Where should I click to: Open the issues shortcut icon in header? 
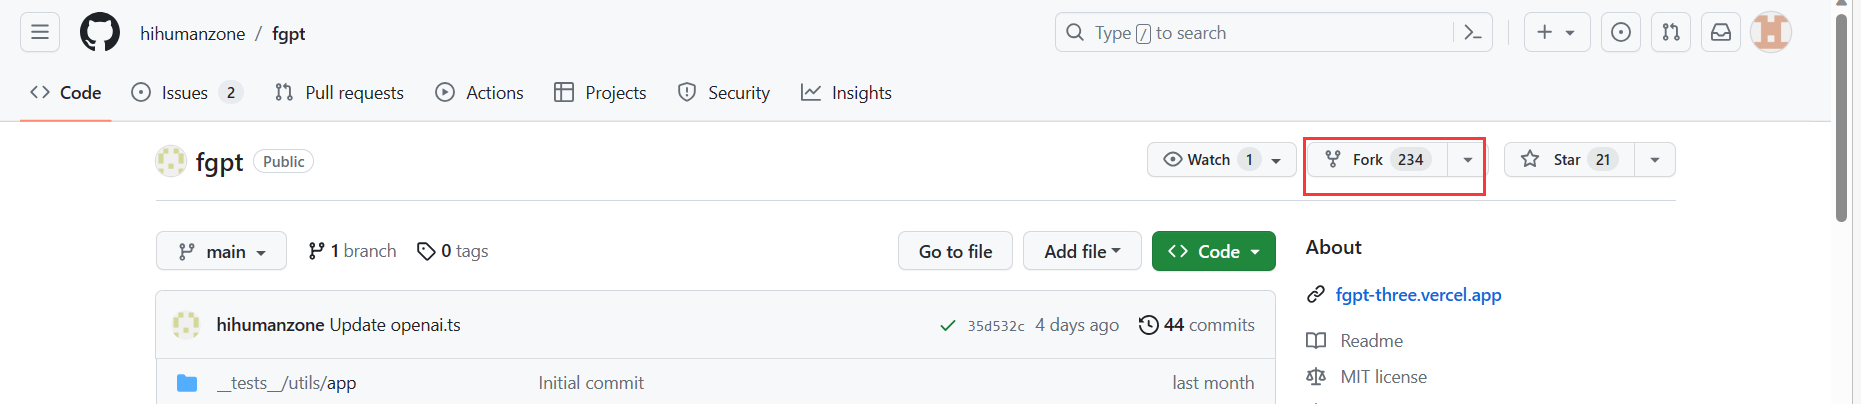pos(1621,32)
